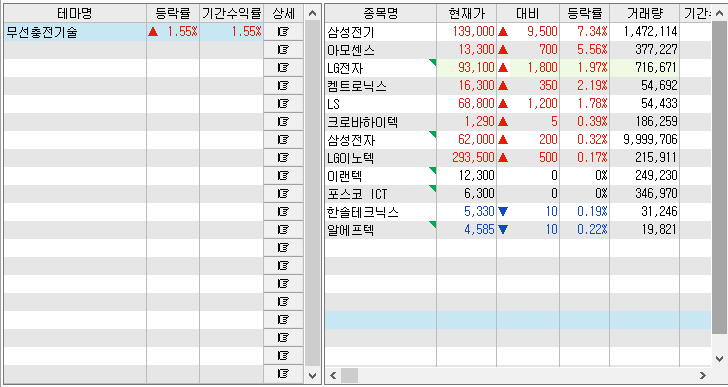728x387 pixels.
Task: Click stock table horizontal scroll right arrow
Action: tap(703, 375)
